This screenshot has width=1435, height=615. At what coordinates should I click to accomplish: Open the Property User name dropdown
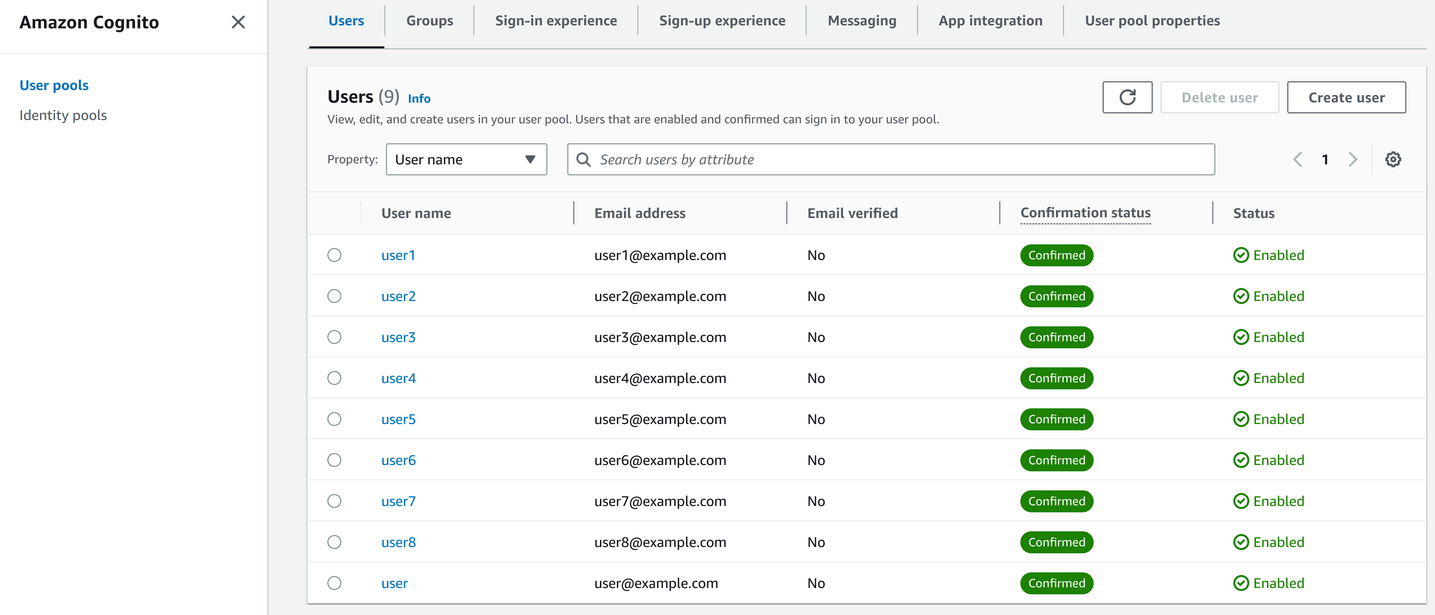[466, 159]
